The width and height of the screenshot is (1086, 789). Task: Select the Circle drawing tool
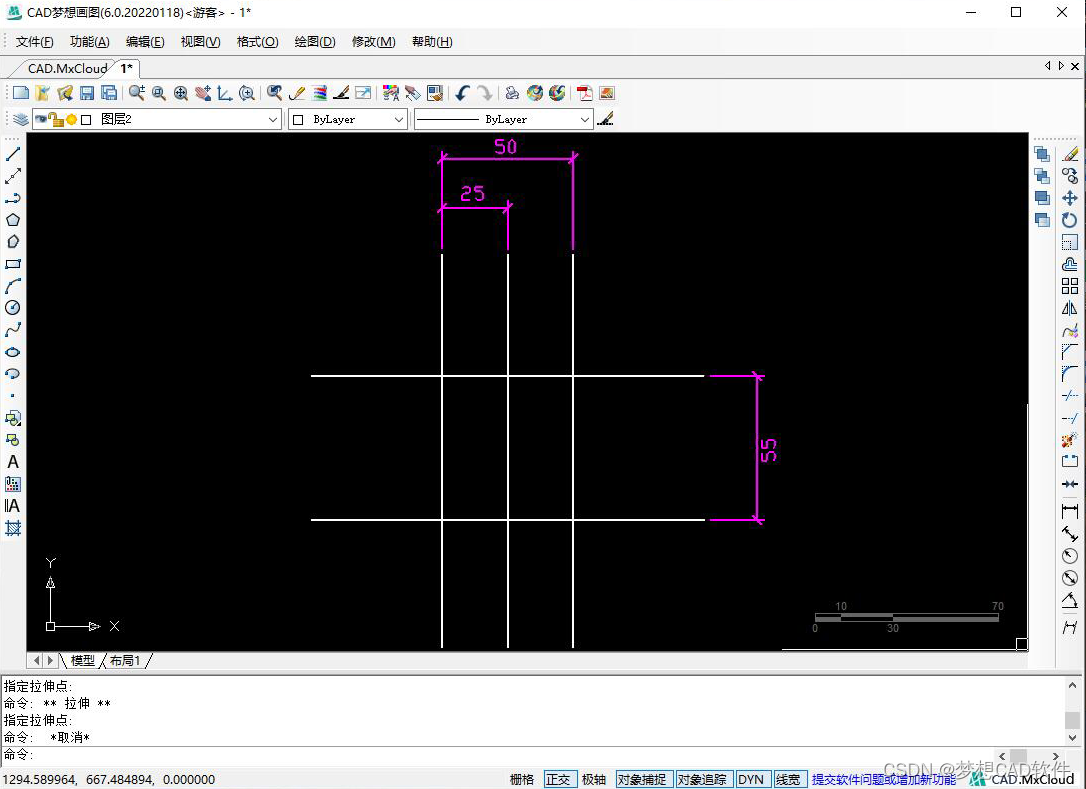[x=12, y=308]
